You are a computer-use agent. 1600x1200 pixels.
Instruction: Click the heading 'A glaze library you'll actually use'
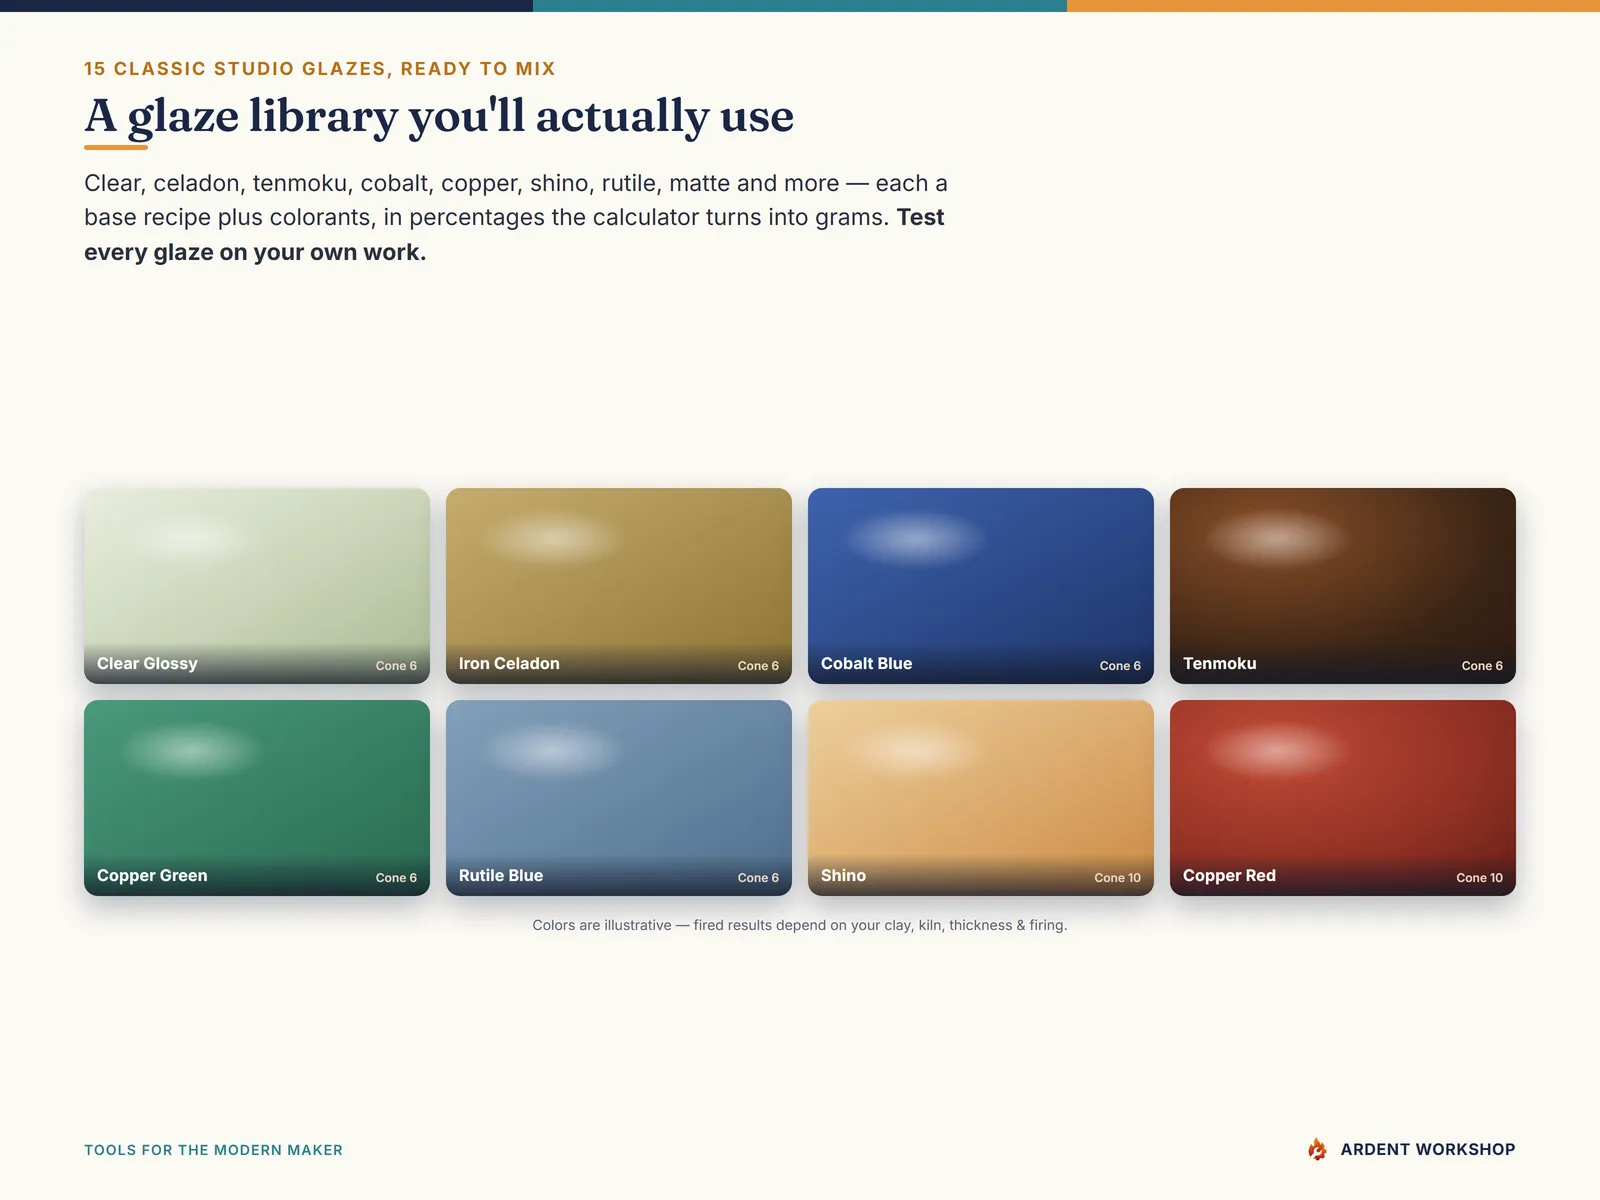click(x=439, y=116)
